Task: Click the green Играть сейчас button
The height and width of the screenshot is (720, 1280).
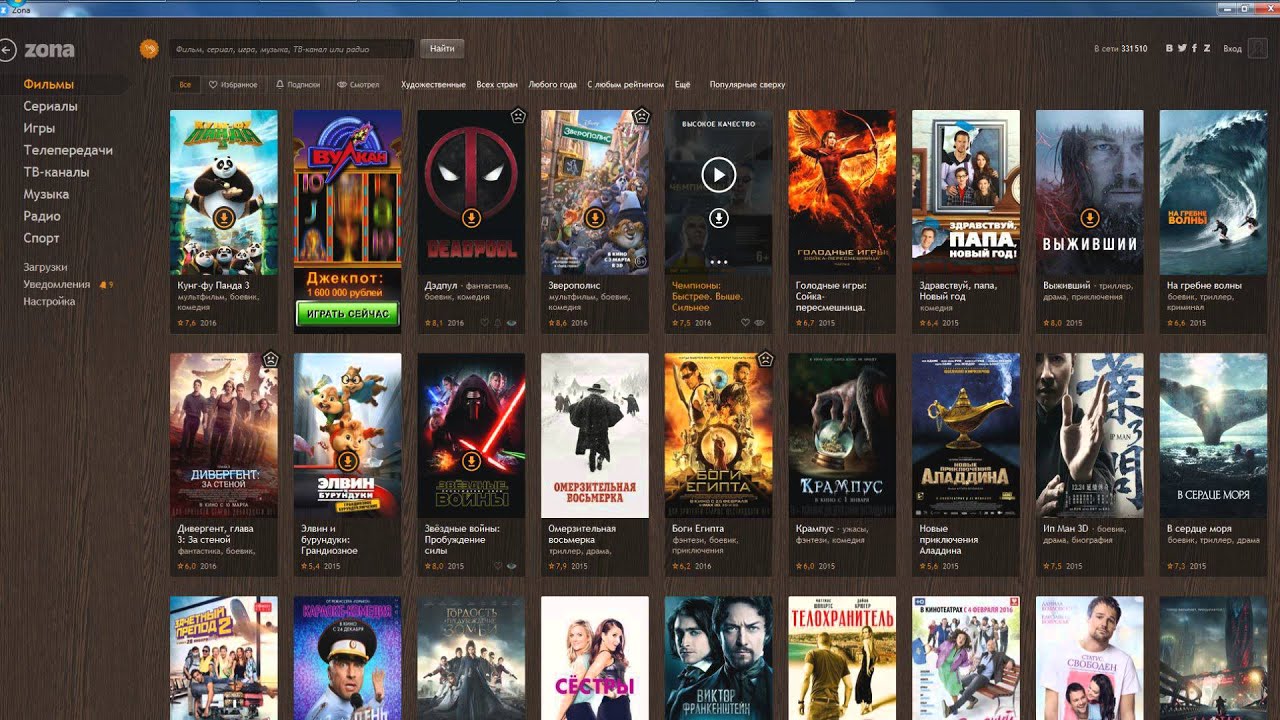Action: 347,314
